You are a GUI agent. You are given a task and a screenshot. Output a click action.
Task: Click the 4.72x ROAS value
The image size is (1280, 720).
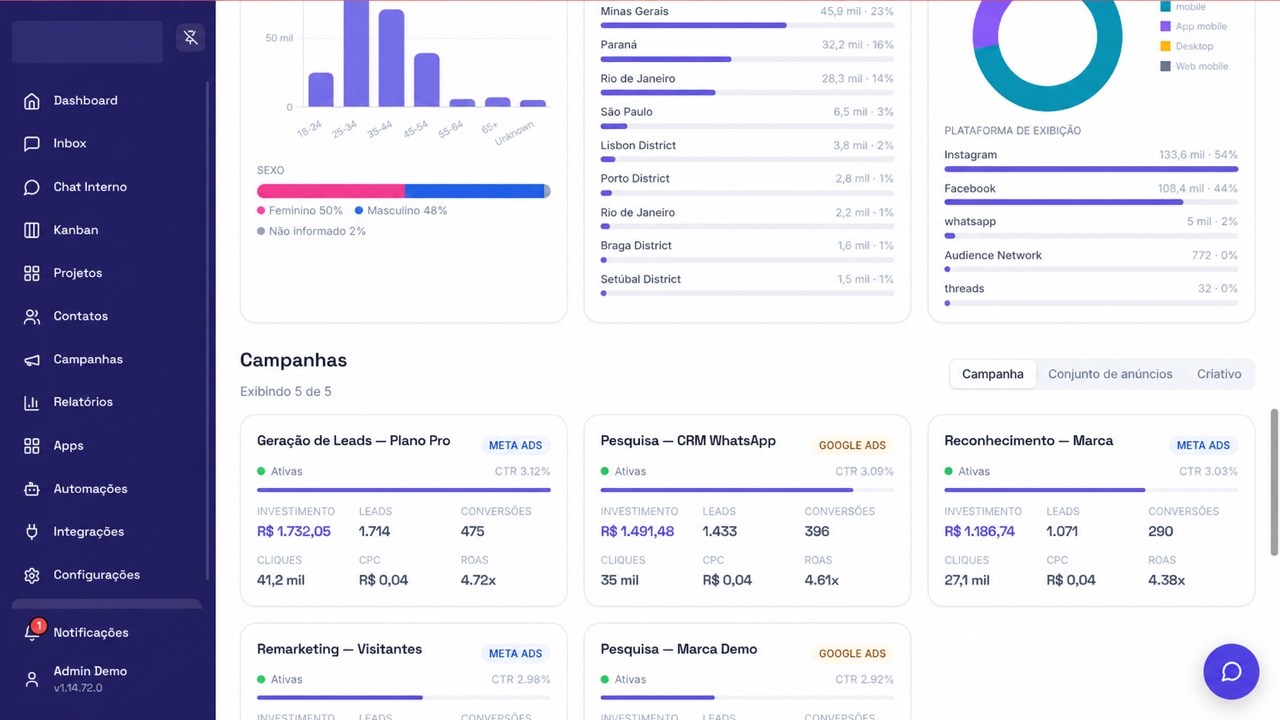tap(479, 580)
